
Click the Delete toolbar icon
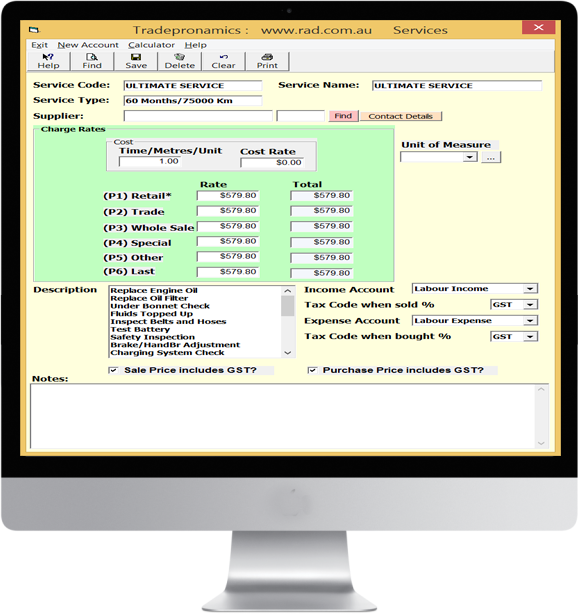tap(180, 61)
